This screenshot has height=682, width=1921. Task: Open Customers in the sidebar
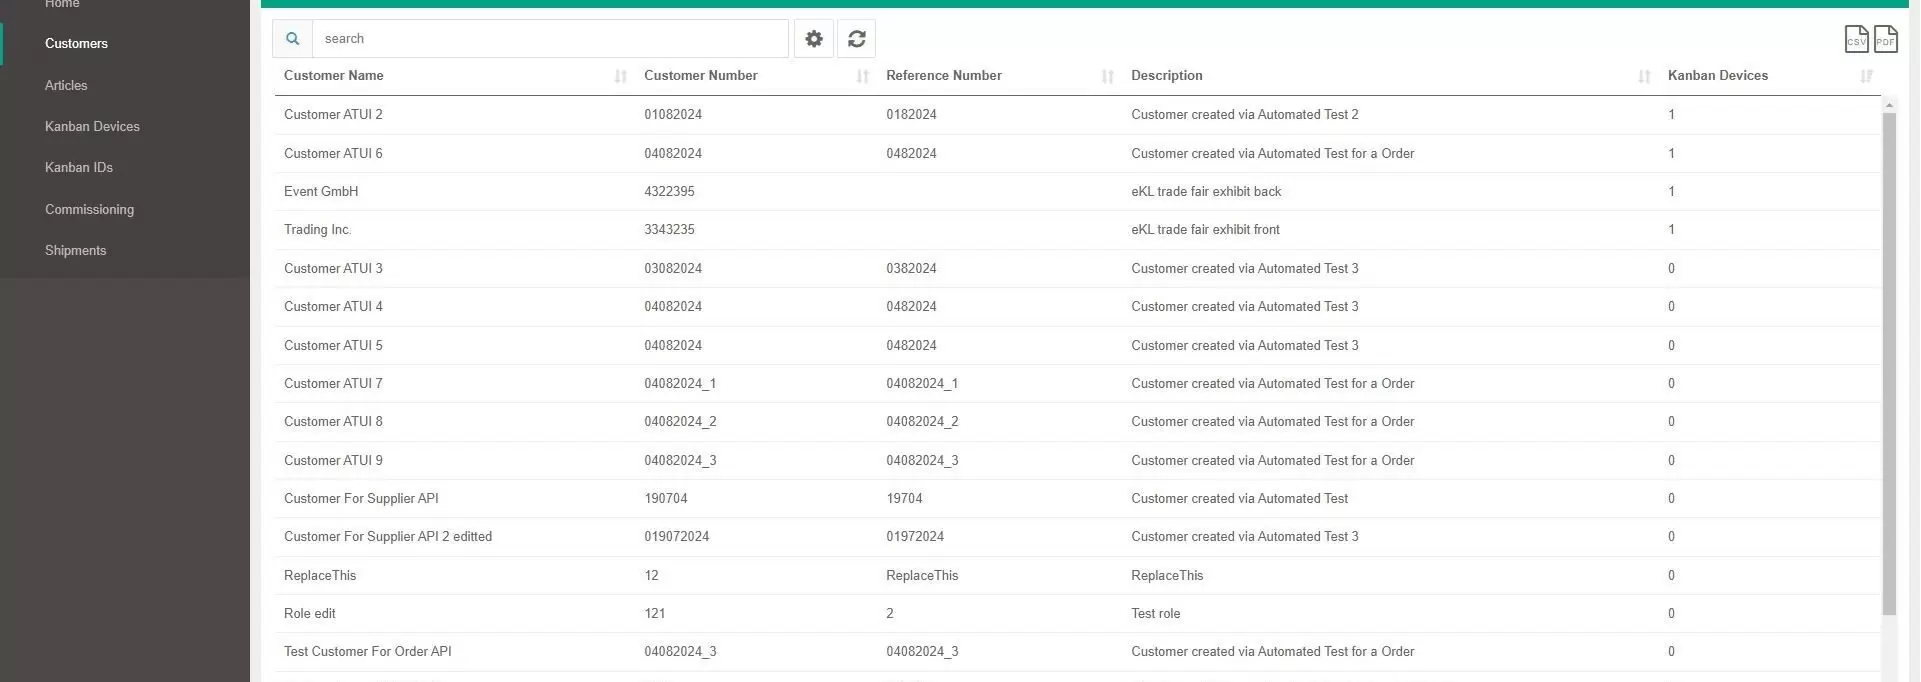tap(76, 44)
